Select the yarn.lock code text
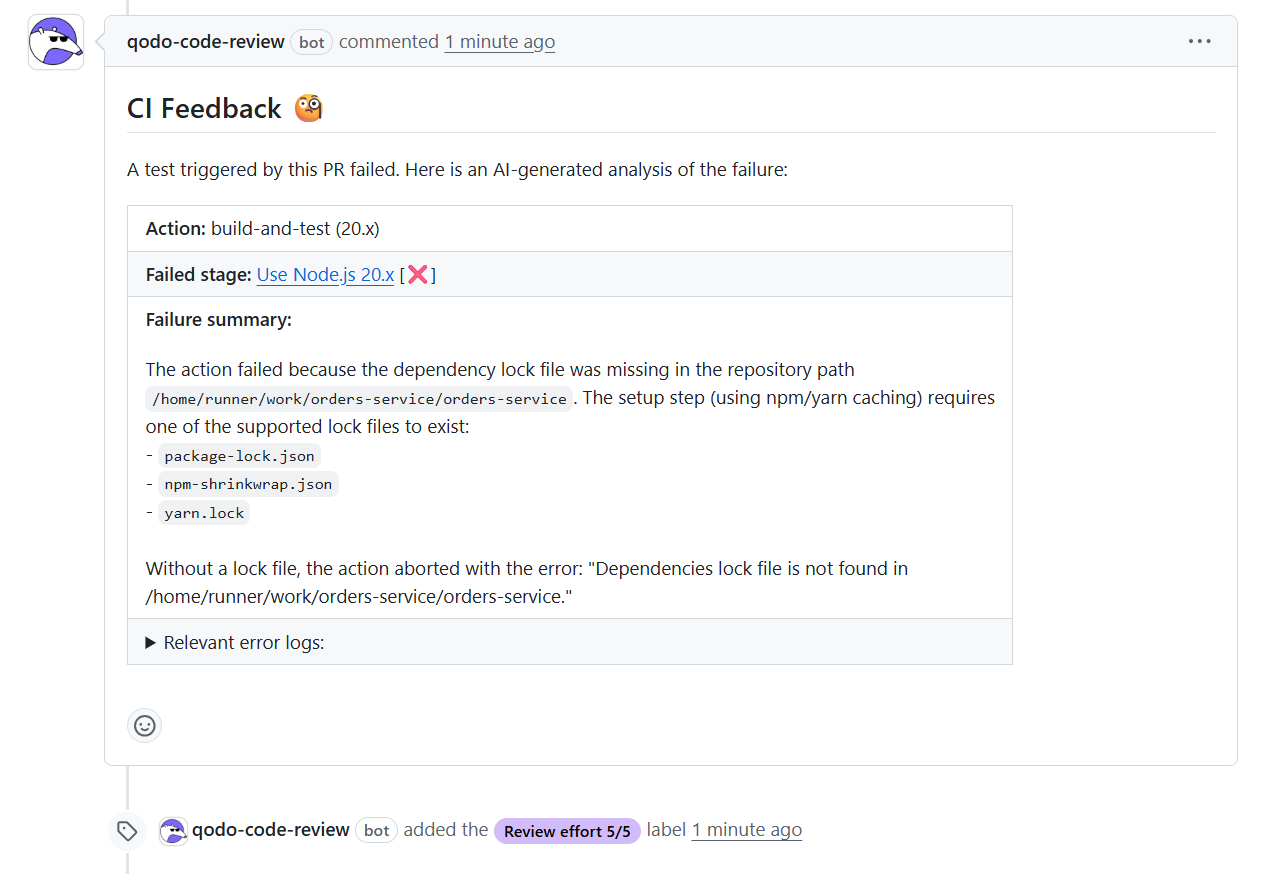The height and width of the screenshot is (874, 1281). tap(204, 512)
